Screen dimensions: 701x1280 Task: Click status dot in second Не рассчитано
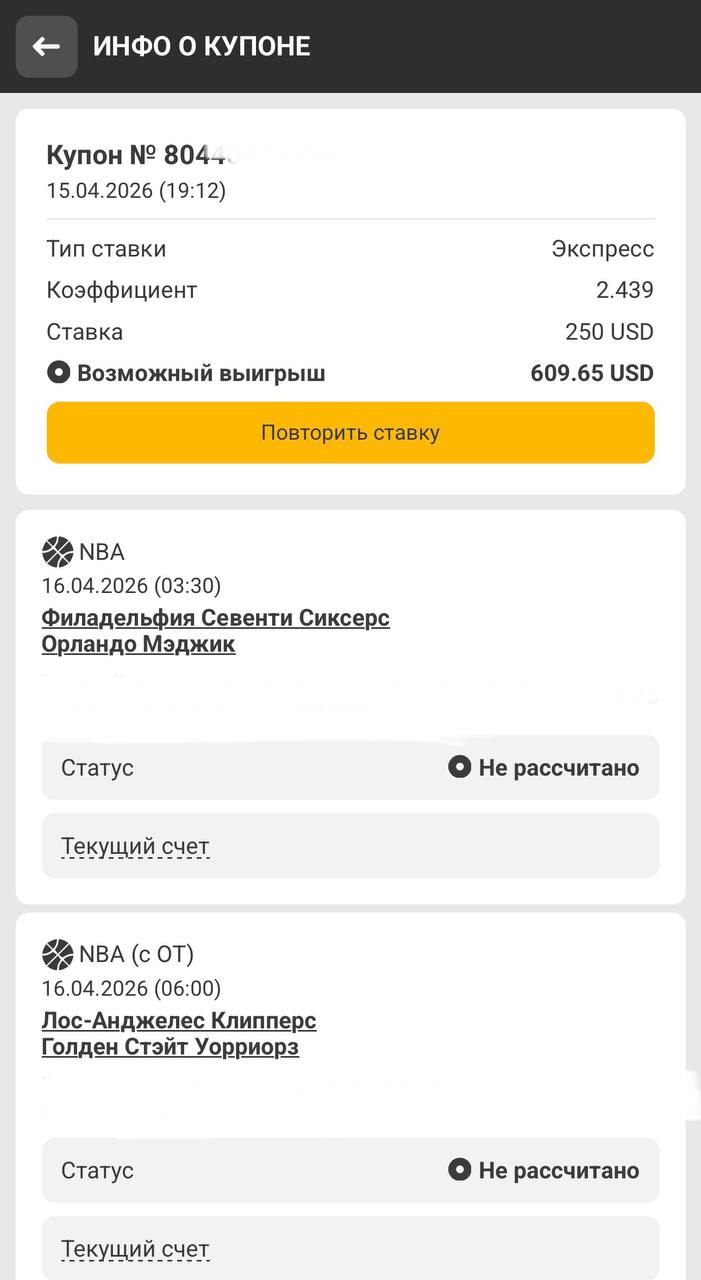point(459,1170)
